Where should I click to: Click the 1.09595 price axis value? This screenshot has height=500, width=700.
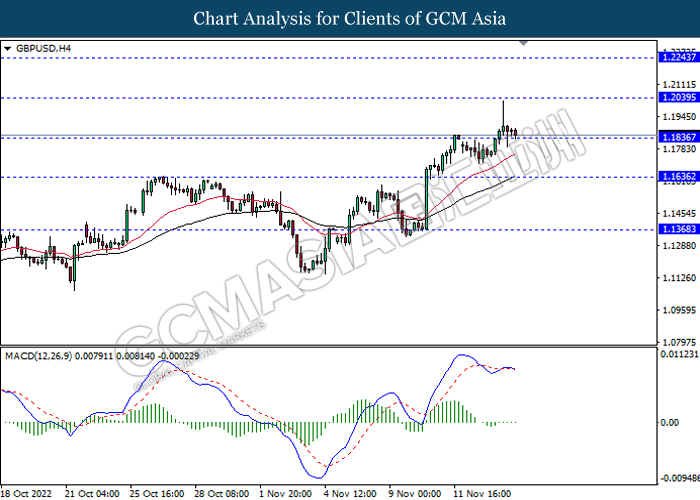(x=679, y=310)
